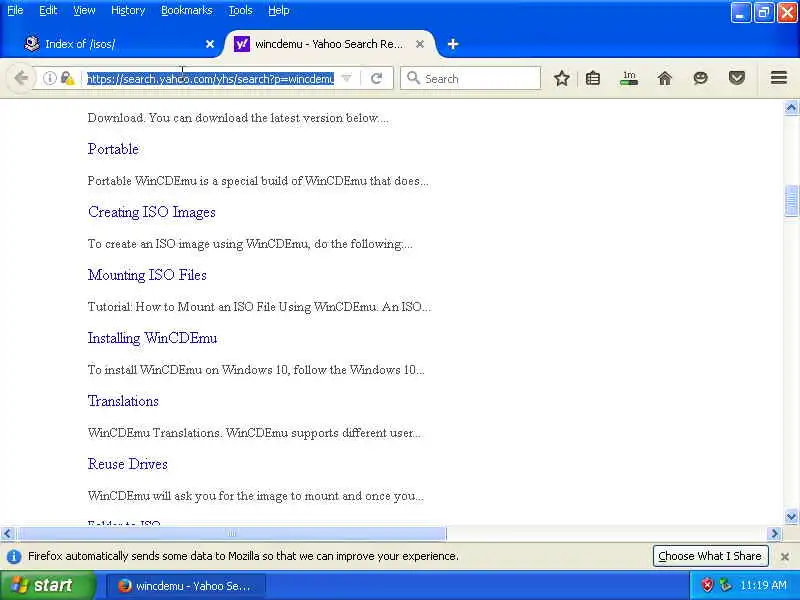Open the URL history dropdown arrow
The height and width of the screenshot is (600, 800).
[x=346, y=78]
